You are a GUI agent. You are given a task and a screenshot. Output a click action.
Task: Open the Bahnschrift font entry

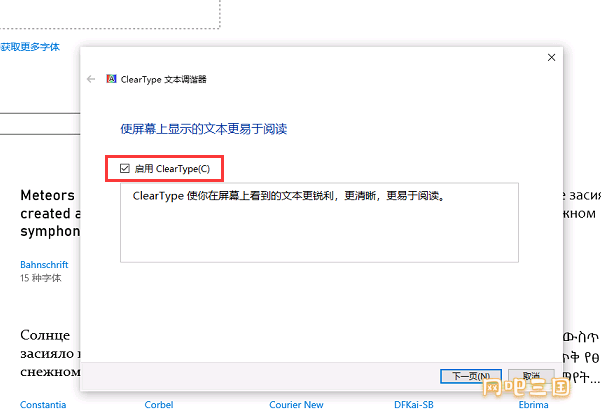pyautogui.click(x=44, y=264)
